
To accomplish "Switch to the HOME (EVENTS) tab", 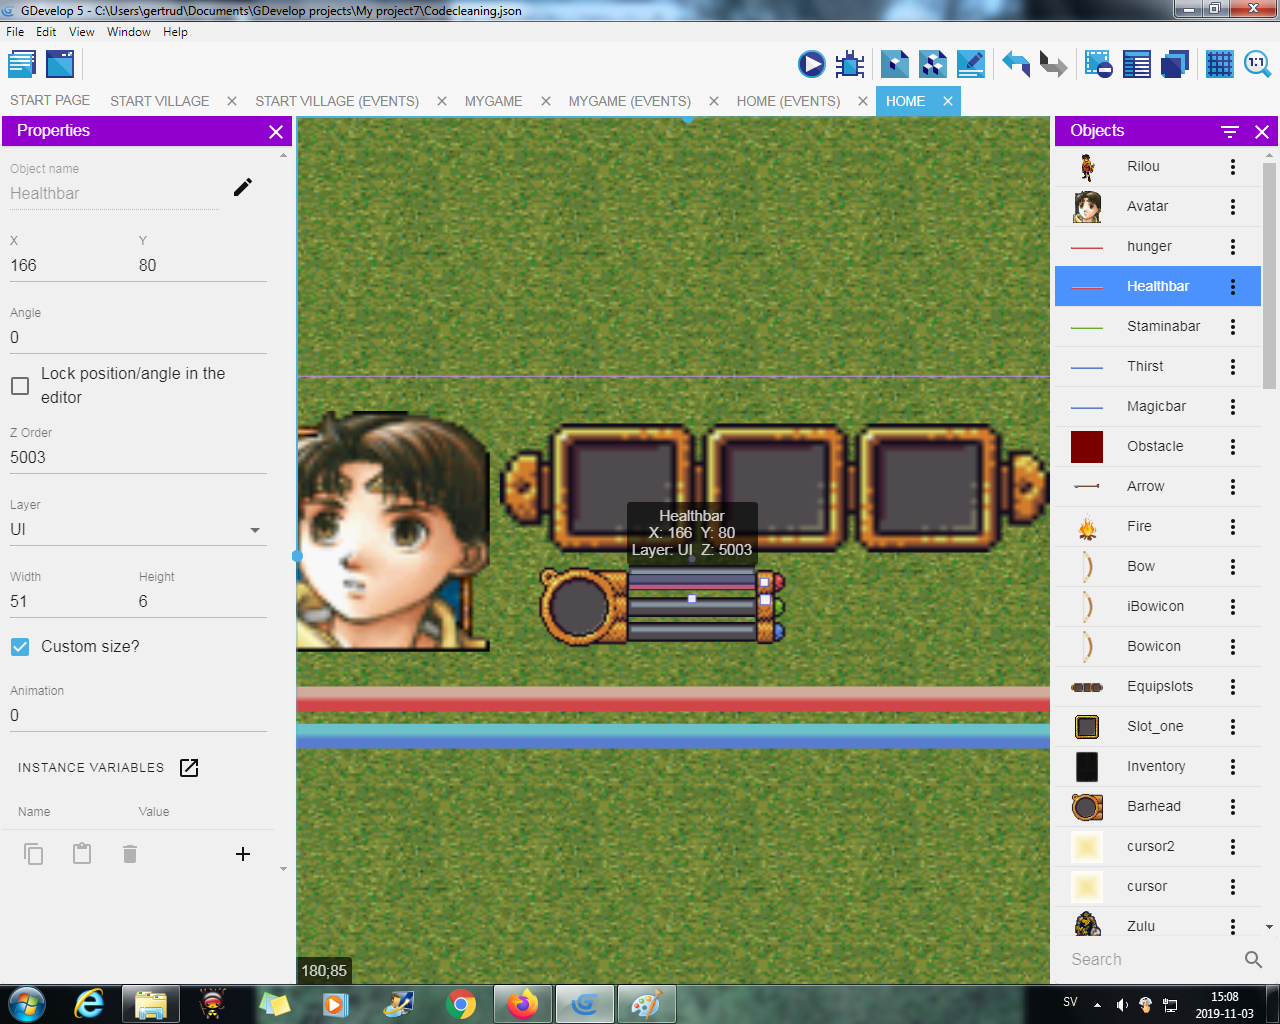I will [x=789, y=101].
